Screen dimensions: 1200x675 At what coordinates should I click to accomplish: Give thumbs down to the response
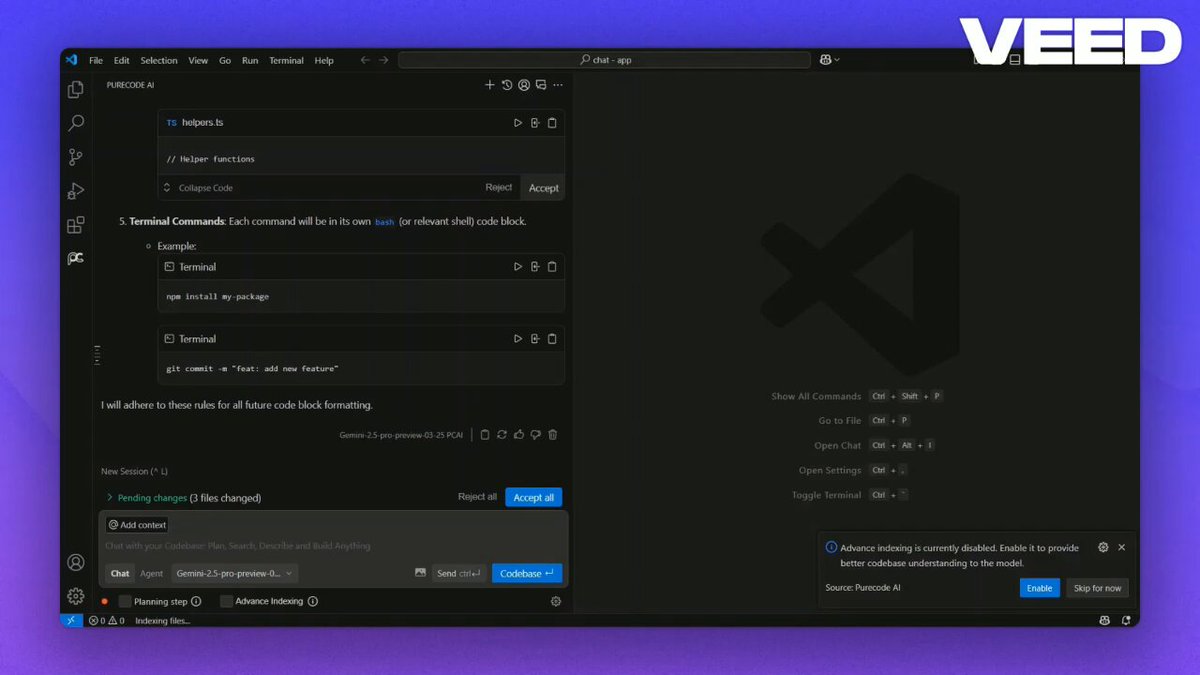(x=536, y=435)
